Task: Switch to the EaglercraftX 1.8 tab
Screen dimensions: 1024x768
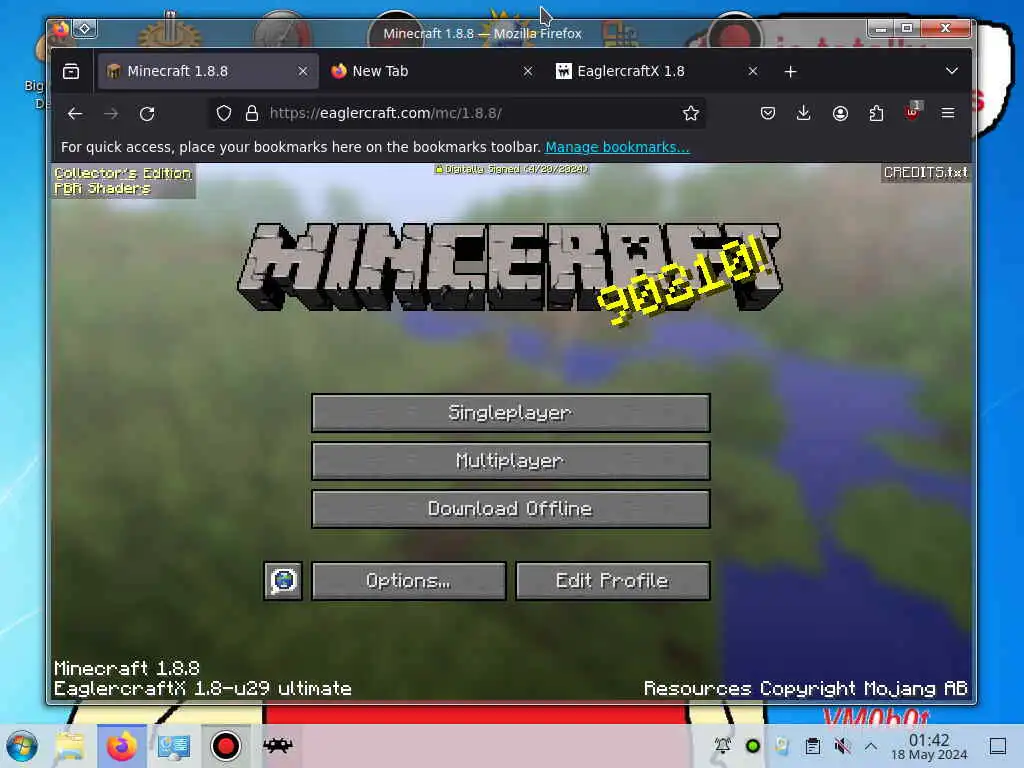Action: click(x=657, y=71)
